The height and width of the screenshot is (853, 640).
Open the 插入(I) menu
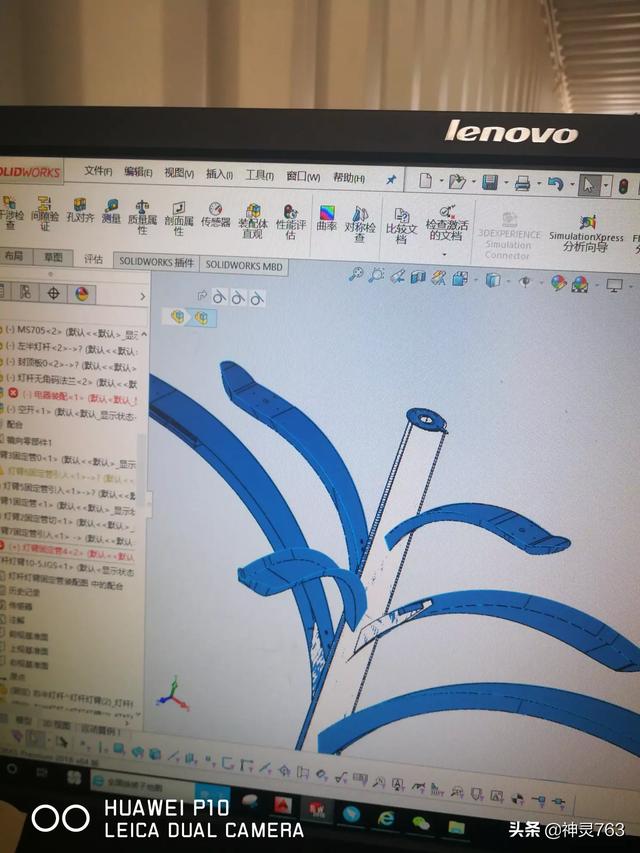[219, 174]
